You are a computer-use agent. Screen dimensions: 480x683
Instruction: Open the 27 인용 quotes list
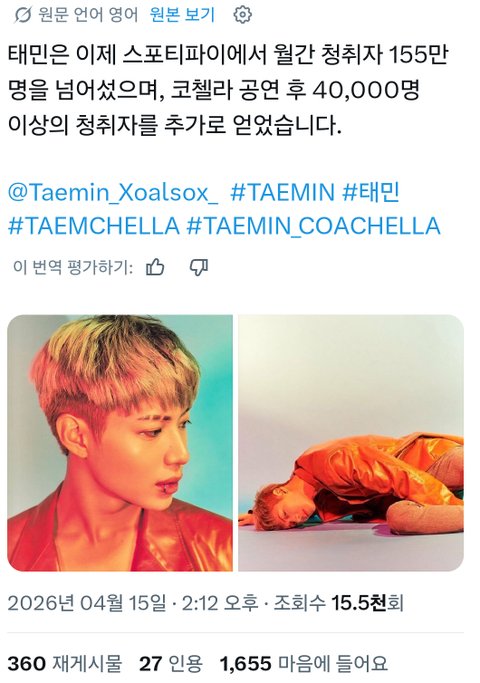pos(171,664)
